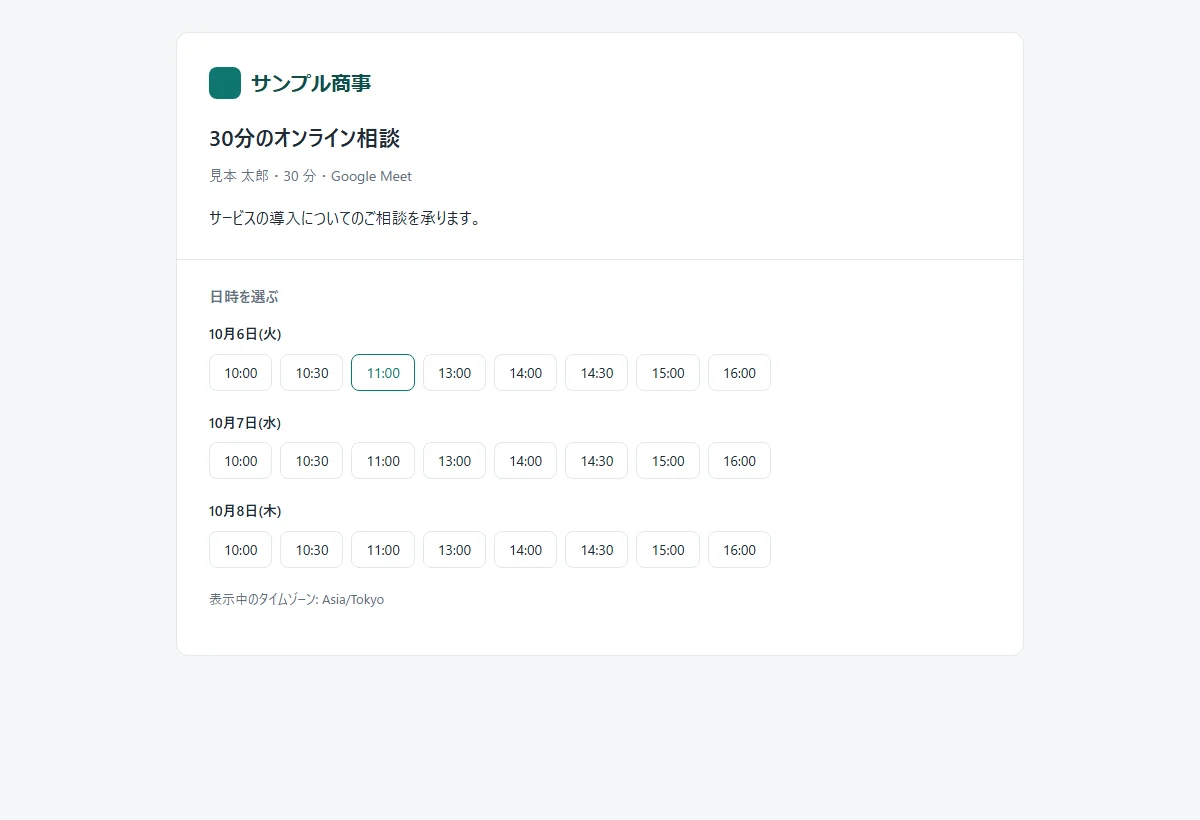Choose the highlighted 11:00 slot on 10月6日(火)
Screen dimensions: 1200x820
tap(383, 373)
